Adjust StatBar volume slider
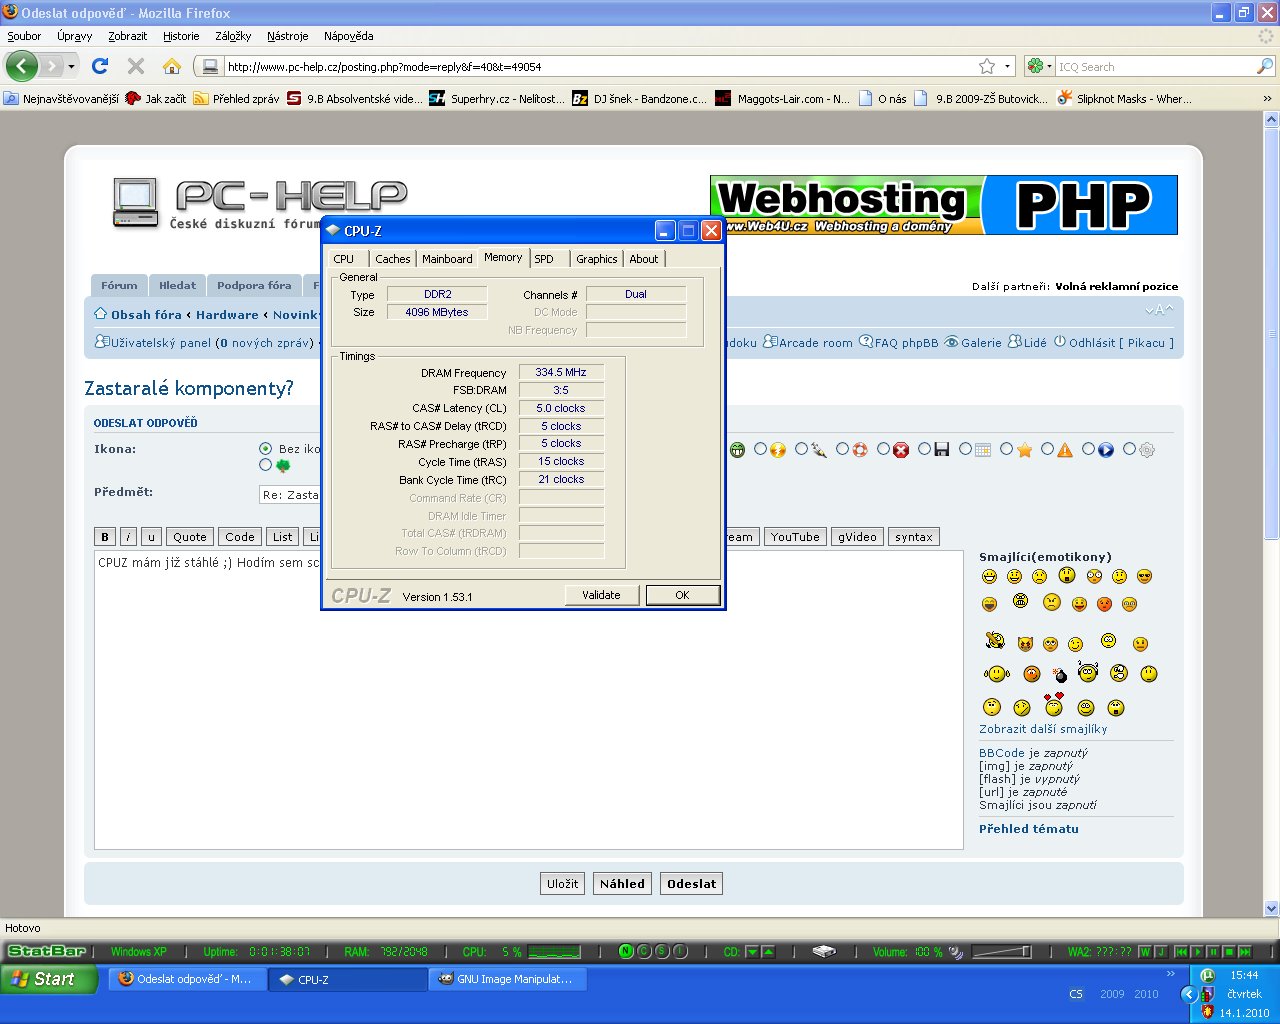 (x=1001, y=951)
